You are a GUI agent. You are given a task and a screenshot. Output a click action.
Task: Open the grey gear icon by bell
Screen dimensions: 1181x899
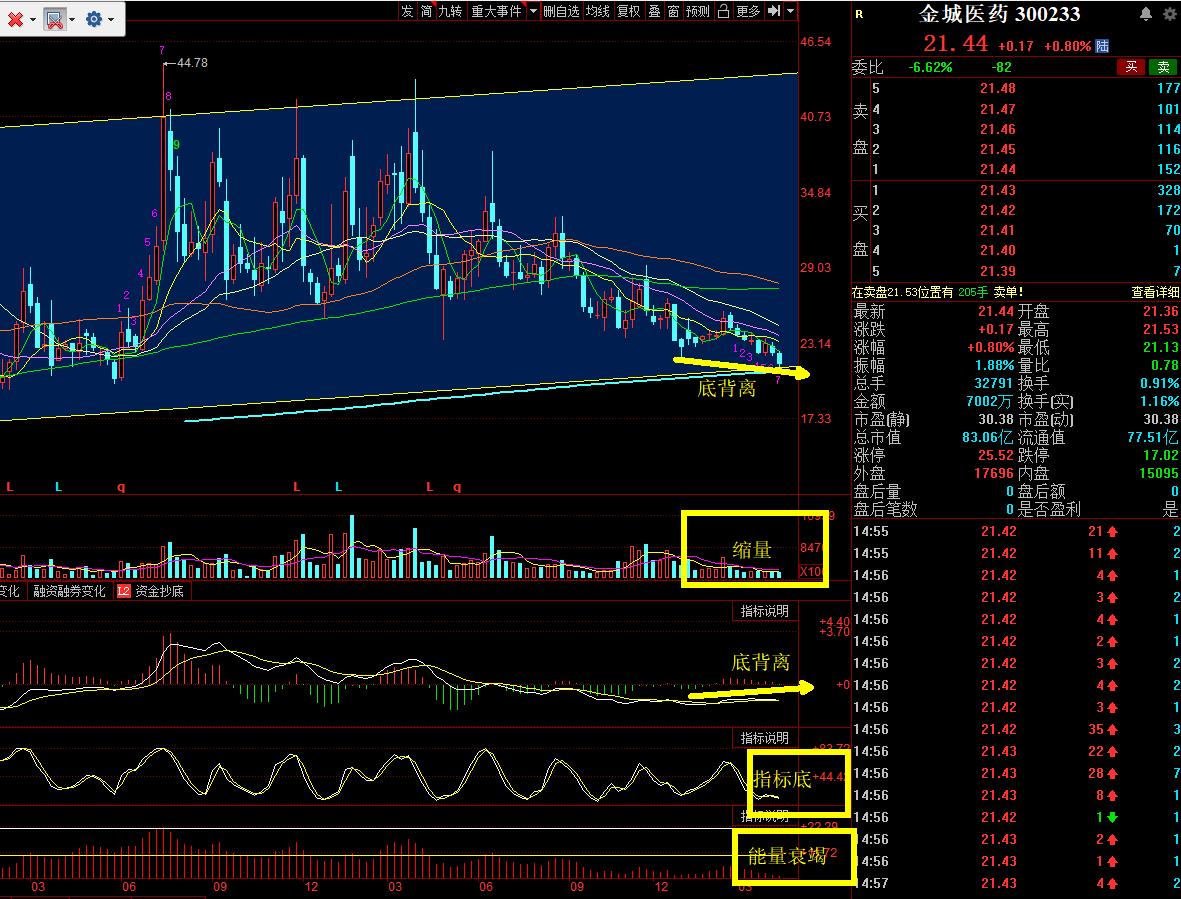[1170, 14]
